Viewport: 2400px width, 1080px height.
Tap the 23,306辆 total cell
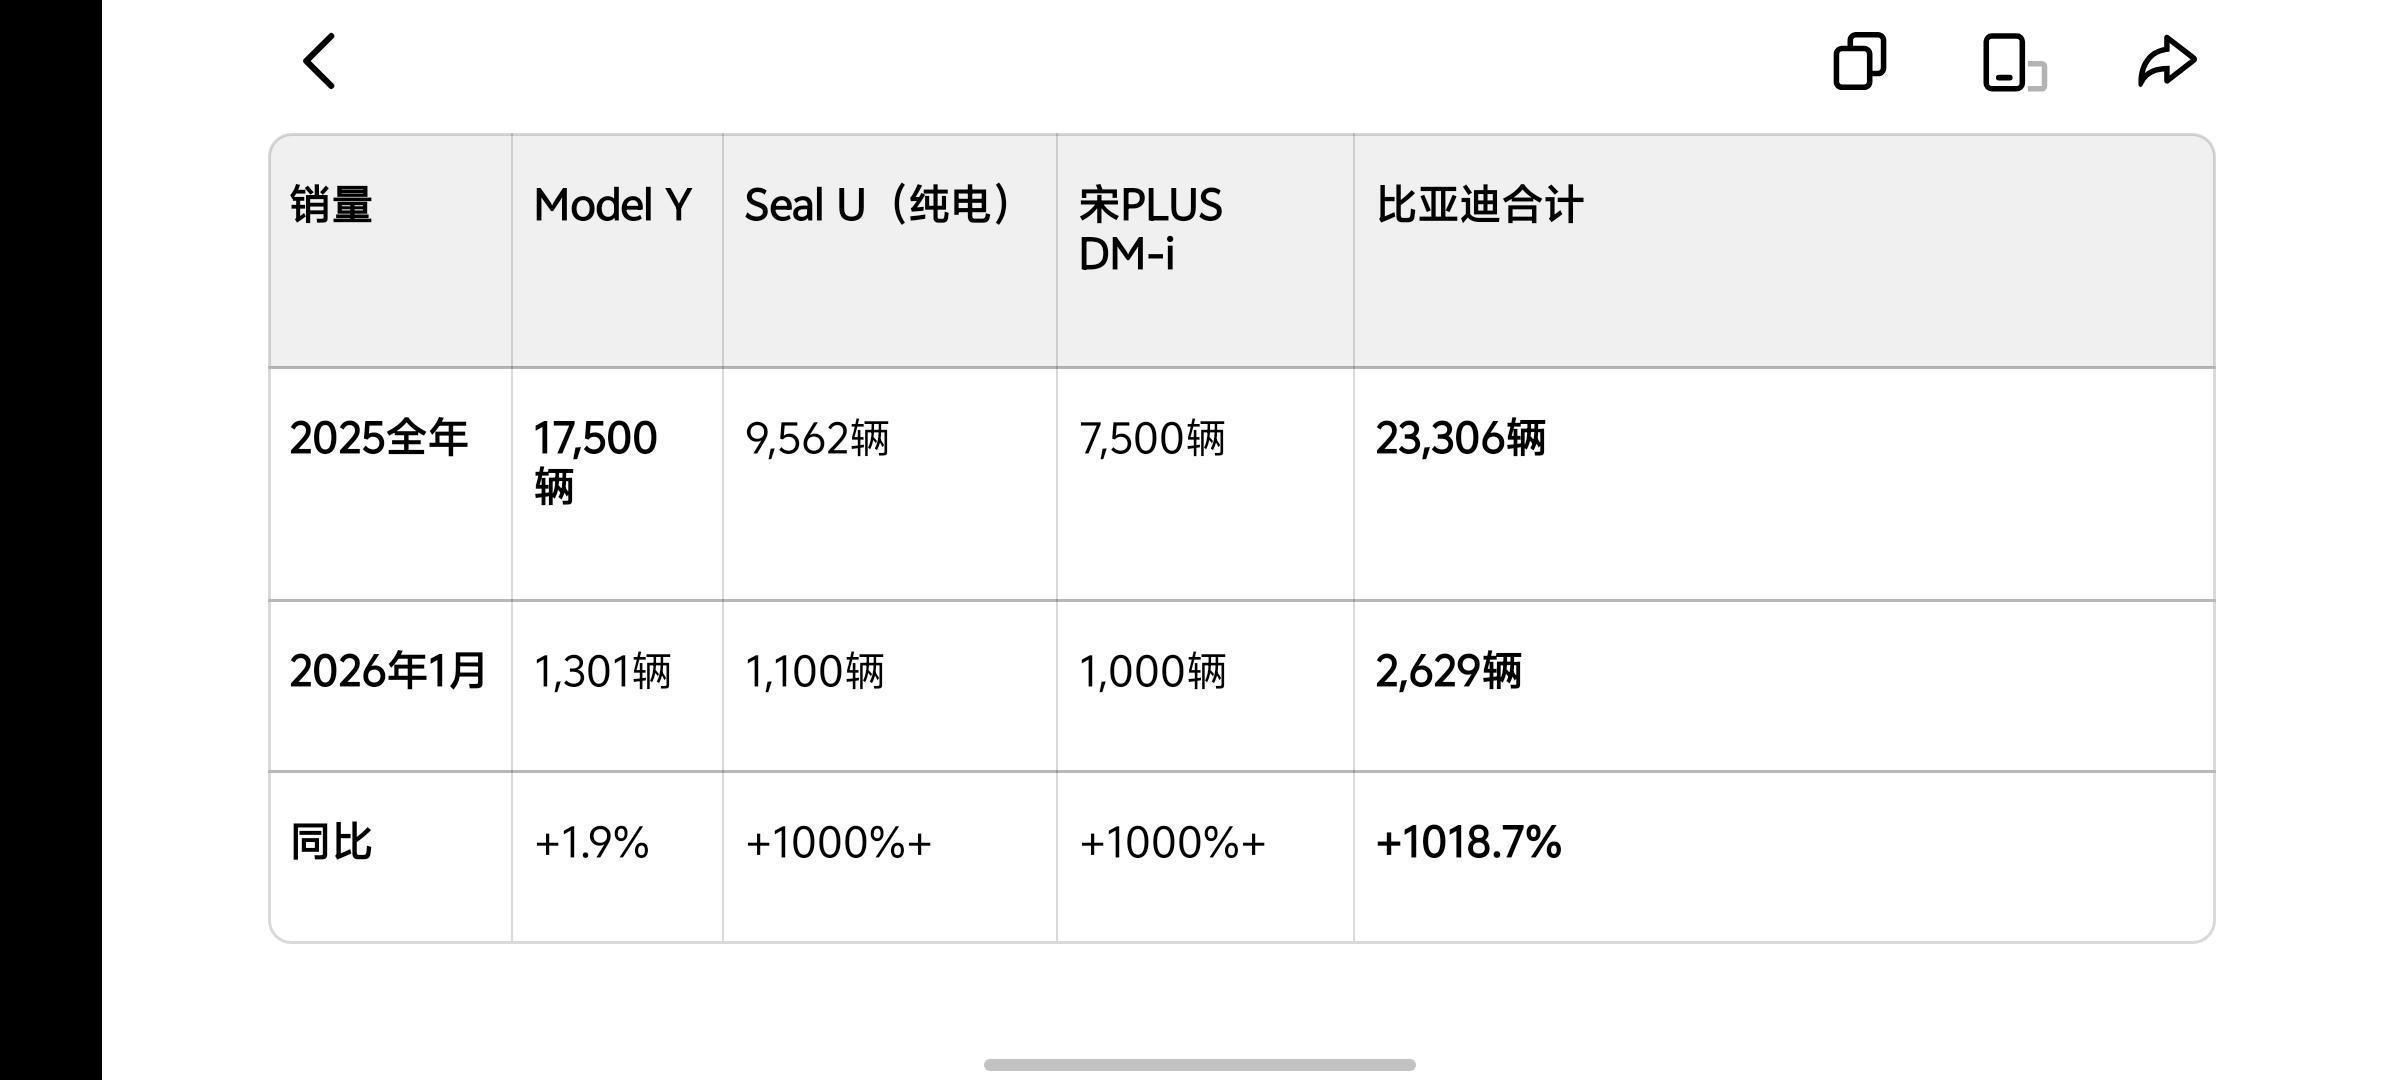point(1460,438)
